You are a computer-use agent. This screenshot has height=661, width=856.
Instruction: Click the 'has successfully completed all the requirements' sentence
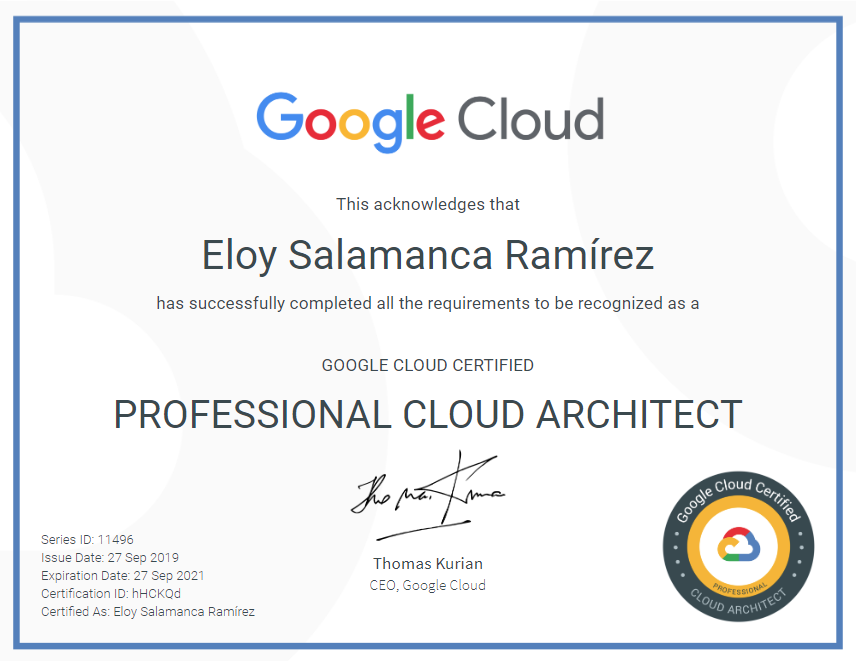(428, 303)
